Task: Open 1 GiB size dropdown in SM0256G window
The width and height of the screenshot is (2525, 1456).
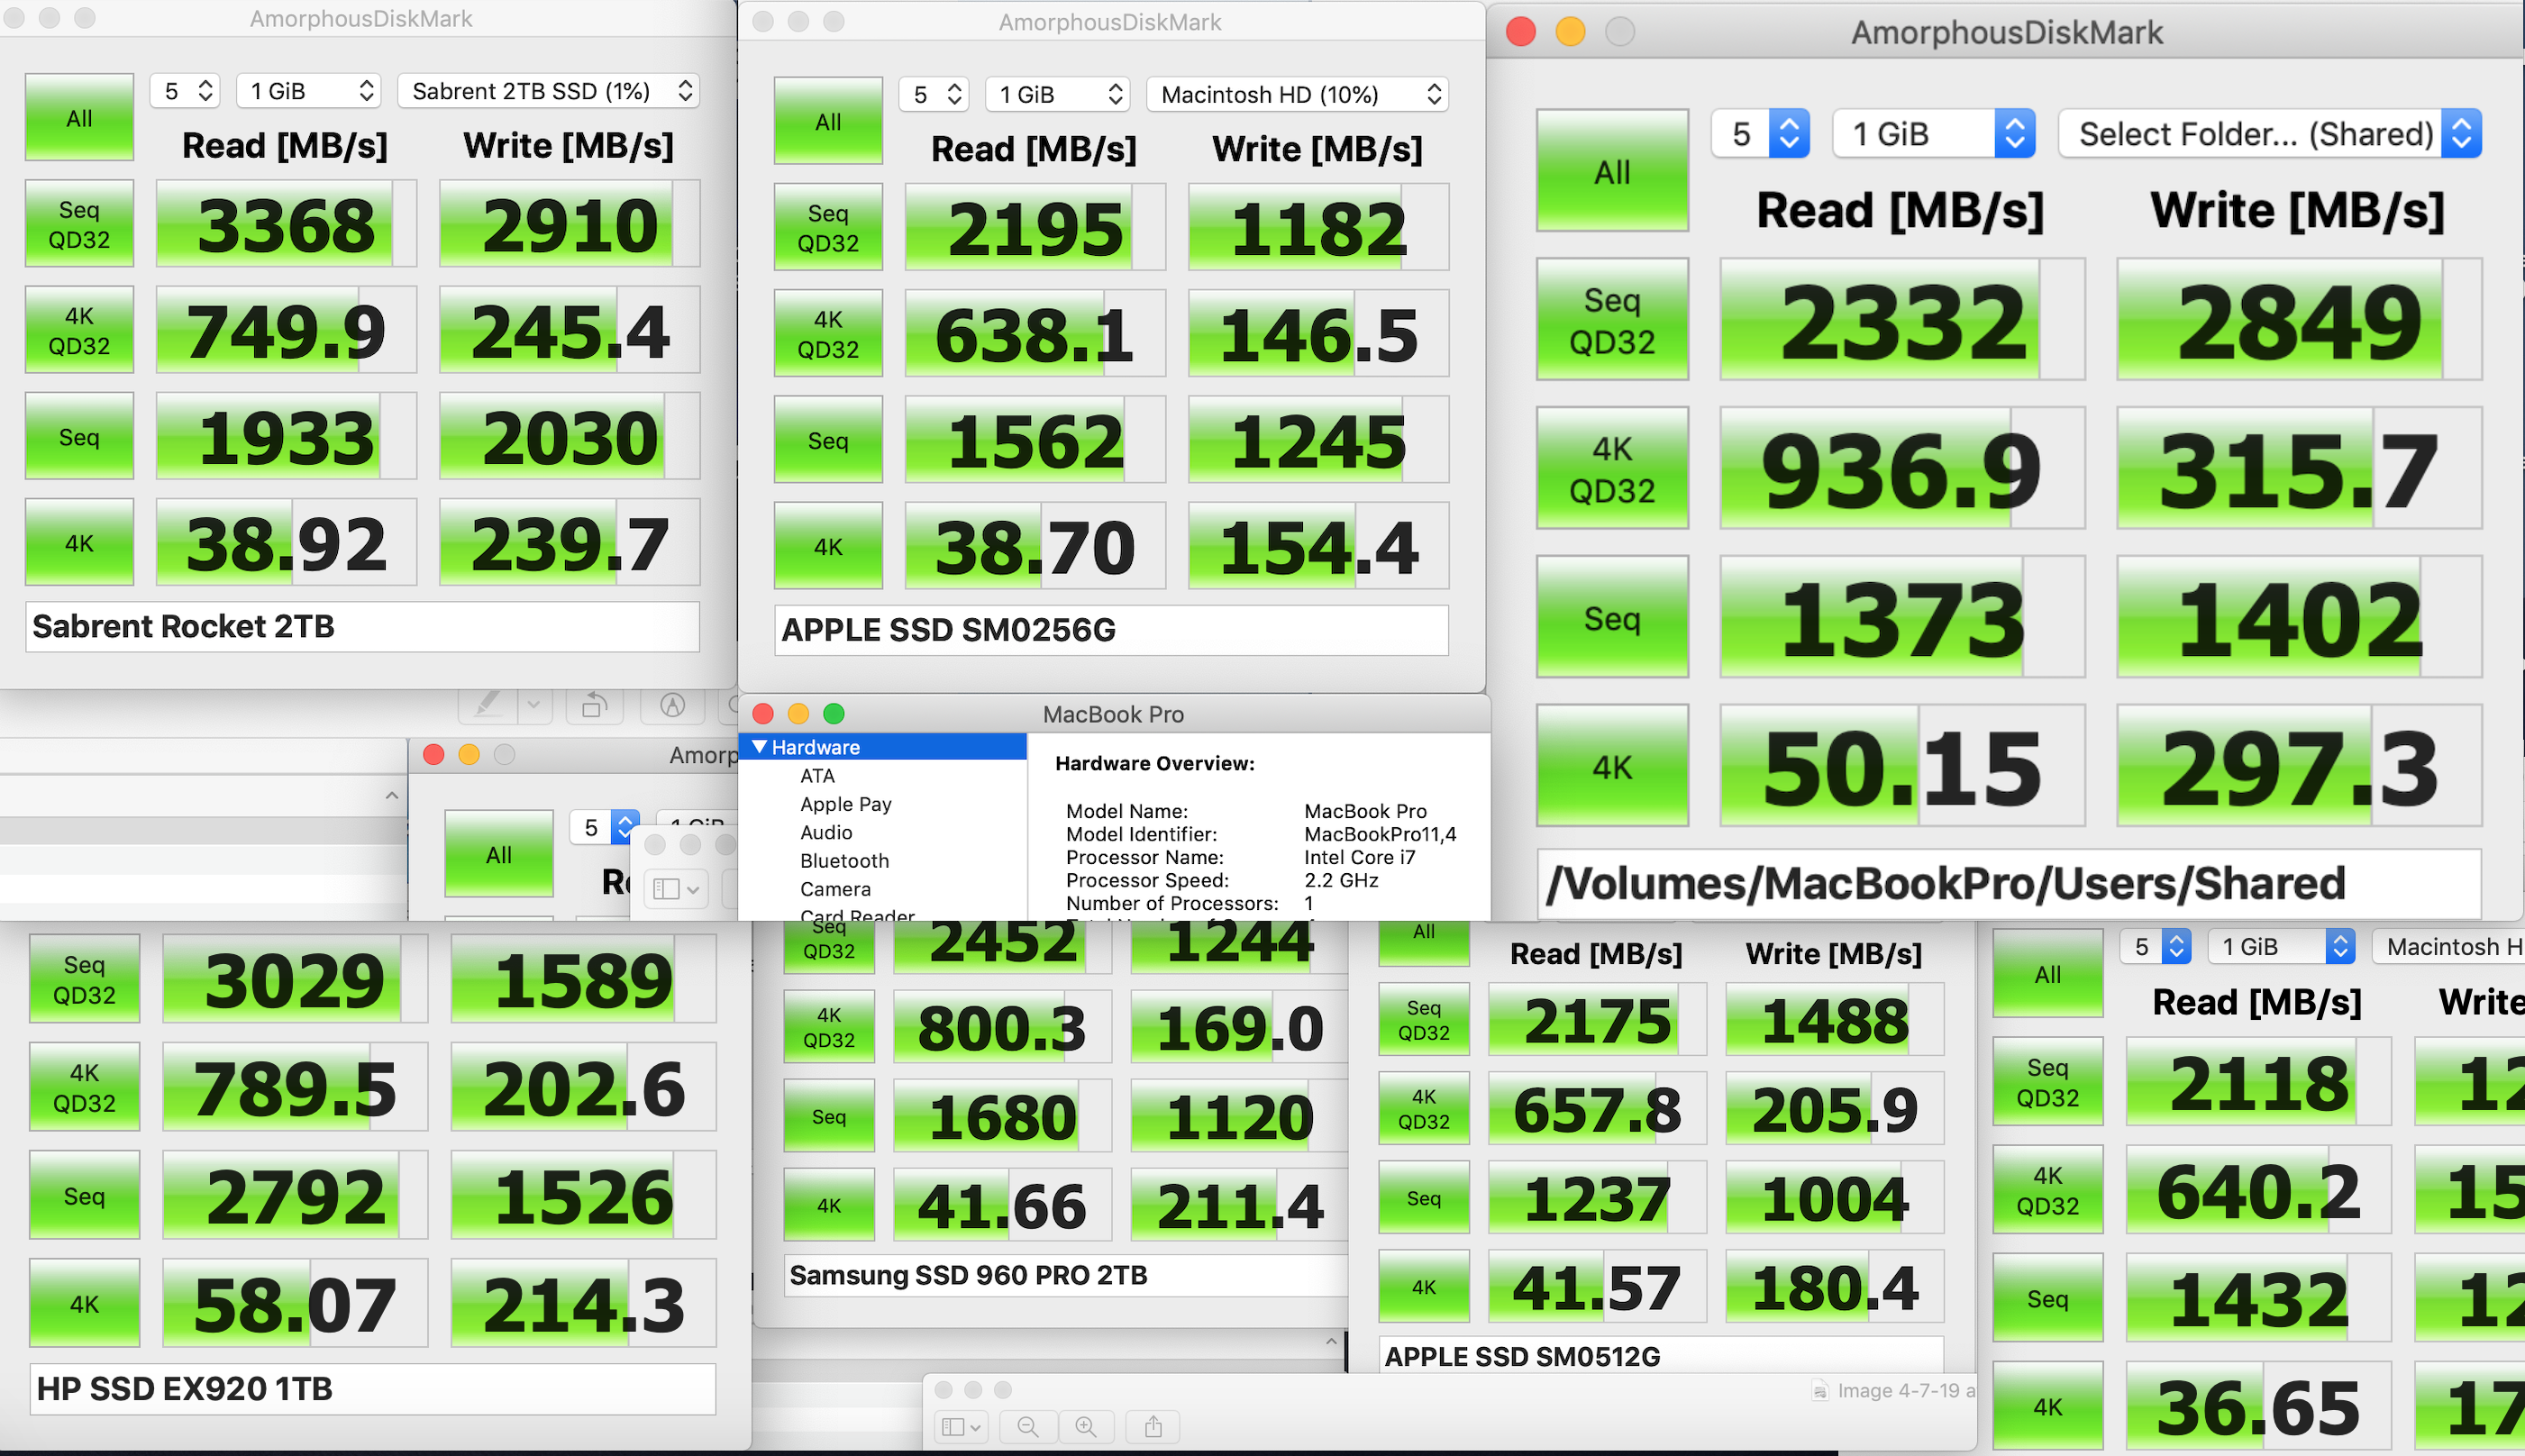Action: pyautogui.click(x=1058, y=94)
